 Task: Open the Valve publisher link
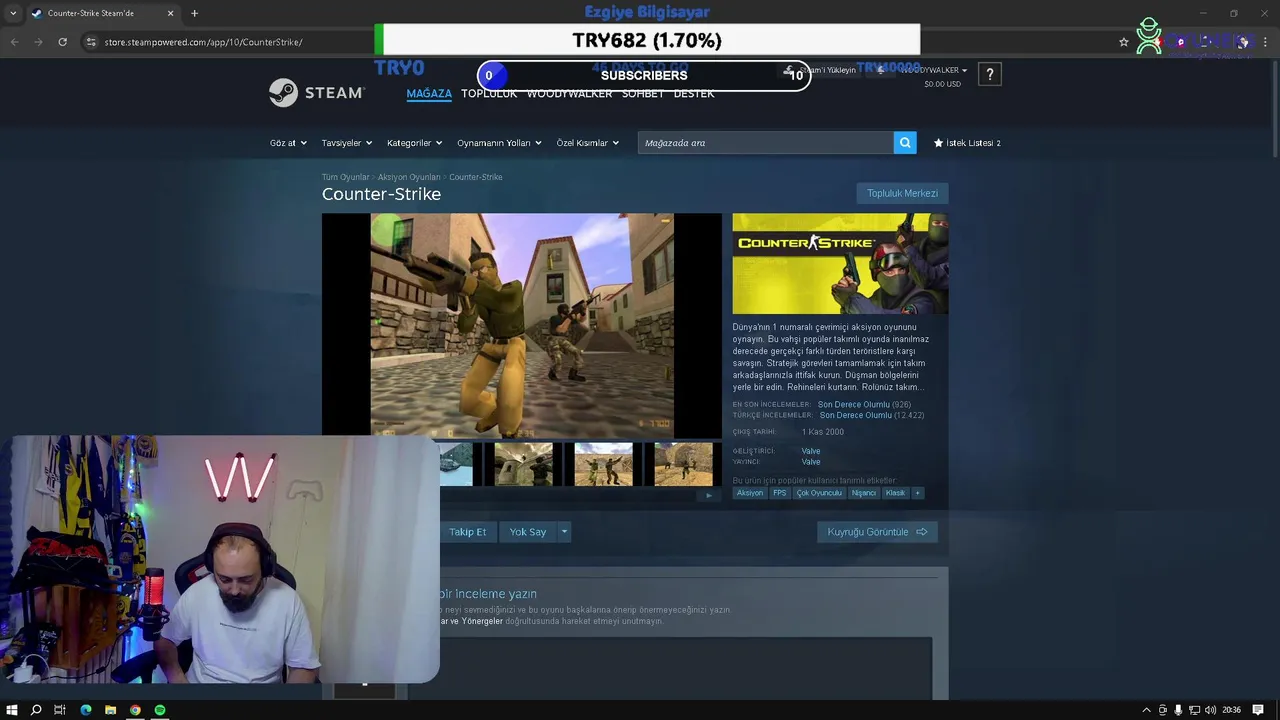tap(811, 462)
